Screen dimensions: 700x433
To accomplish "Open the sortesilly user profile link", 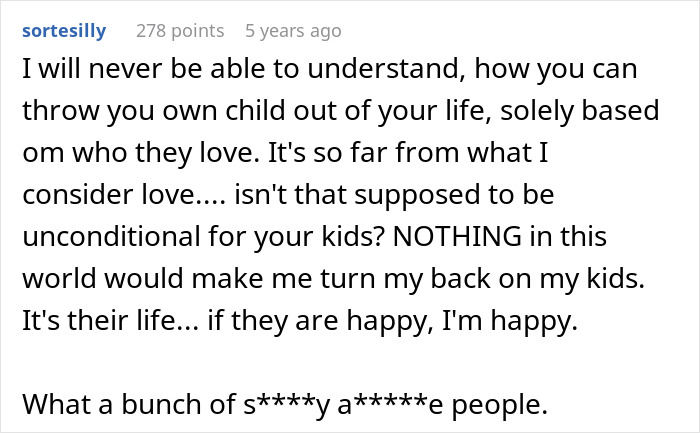I will (63, 31).
